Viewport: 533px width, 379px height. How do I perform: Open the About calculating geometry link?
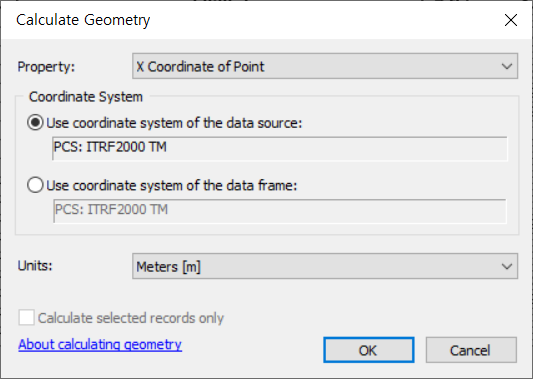tap(100, 345)
